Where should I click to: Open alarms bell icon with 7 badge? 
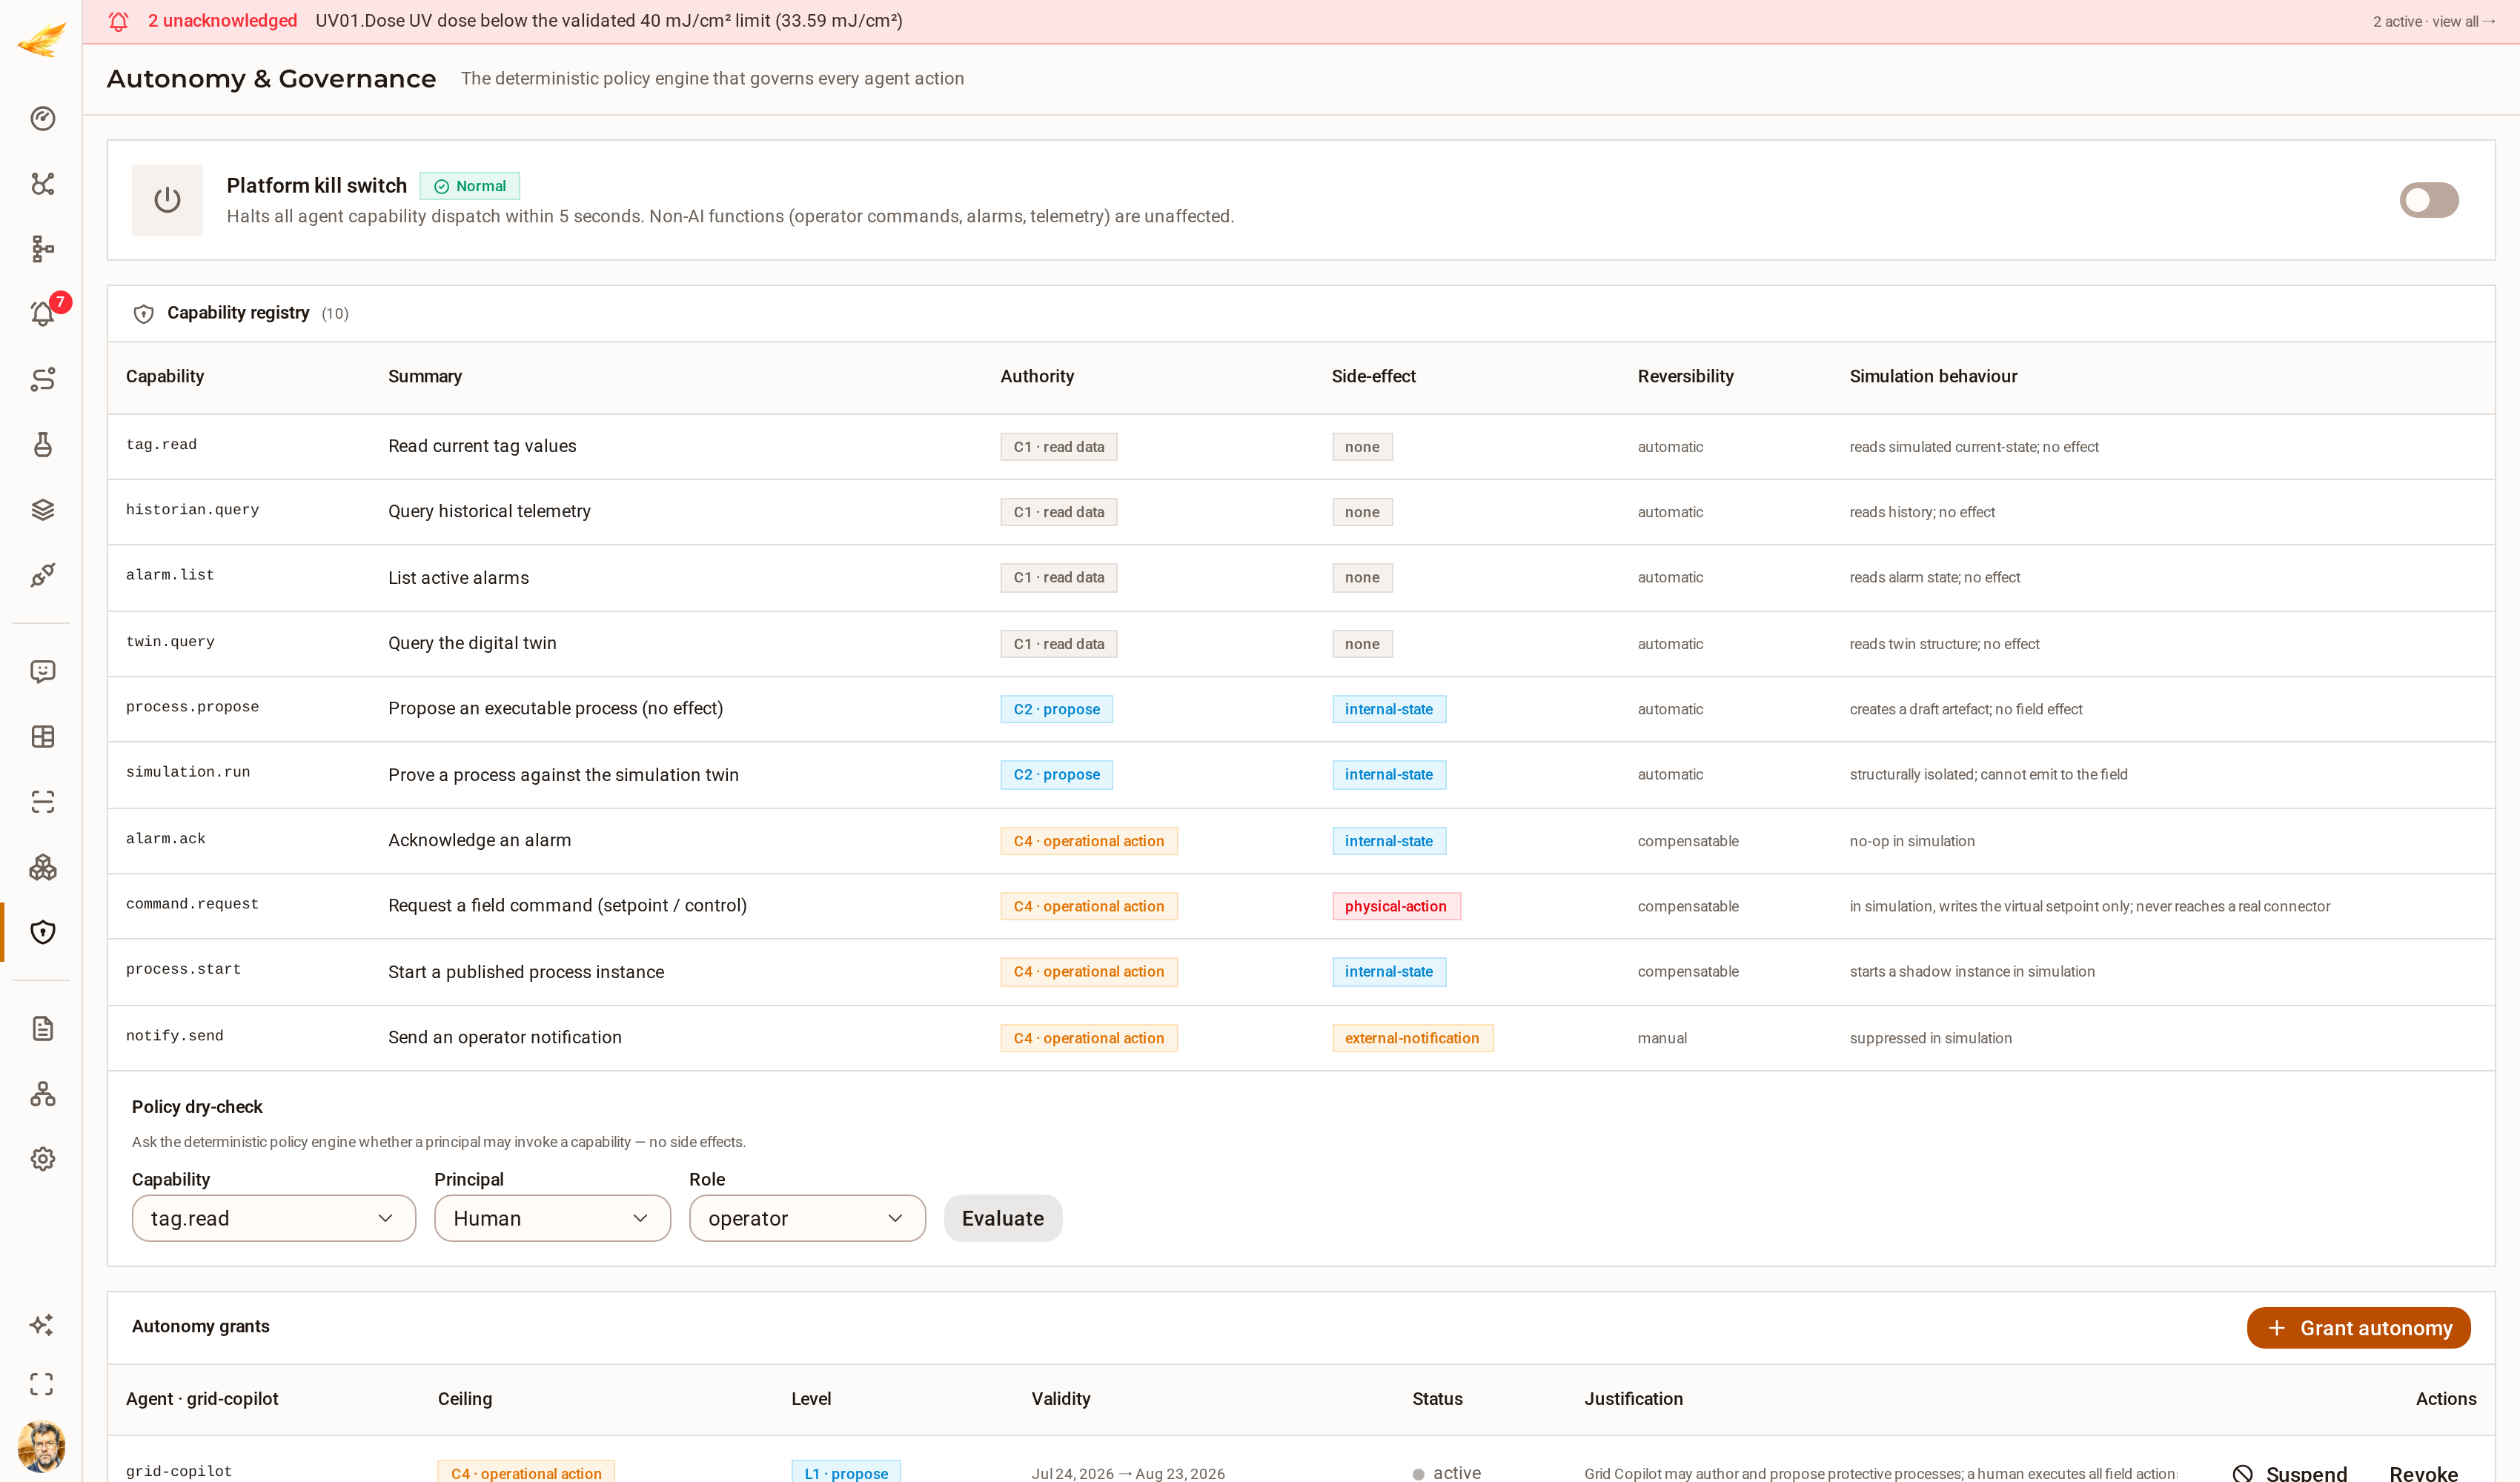coord(42,314)
